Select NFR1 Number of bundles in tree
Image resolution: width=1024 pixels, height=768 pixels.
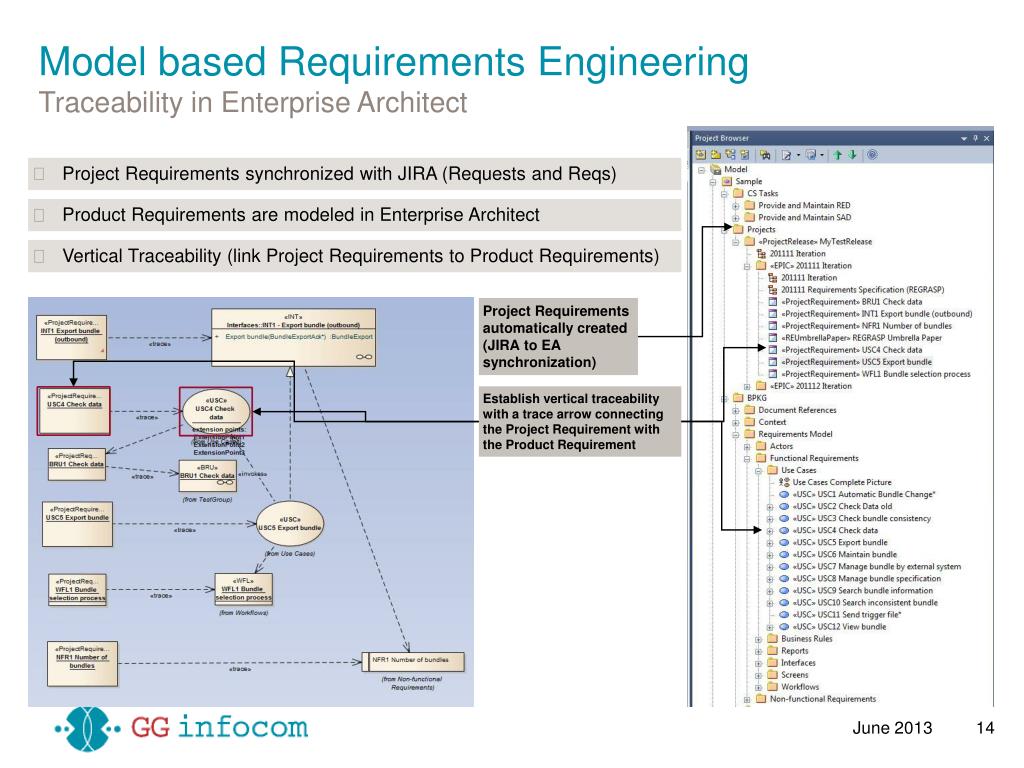866,326
